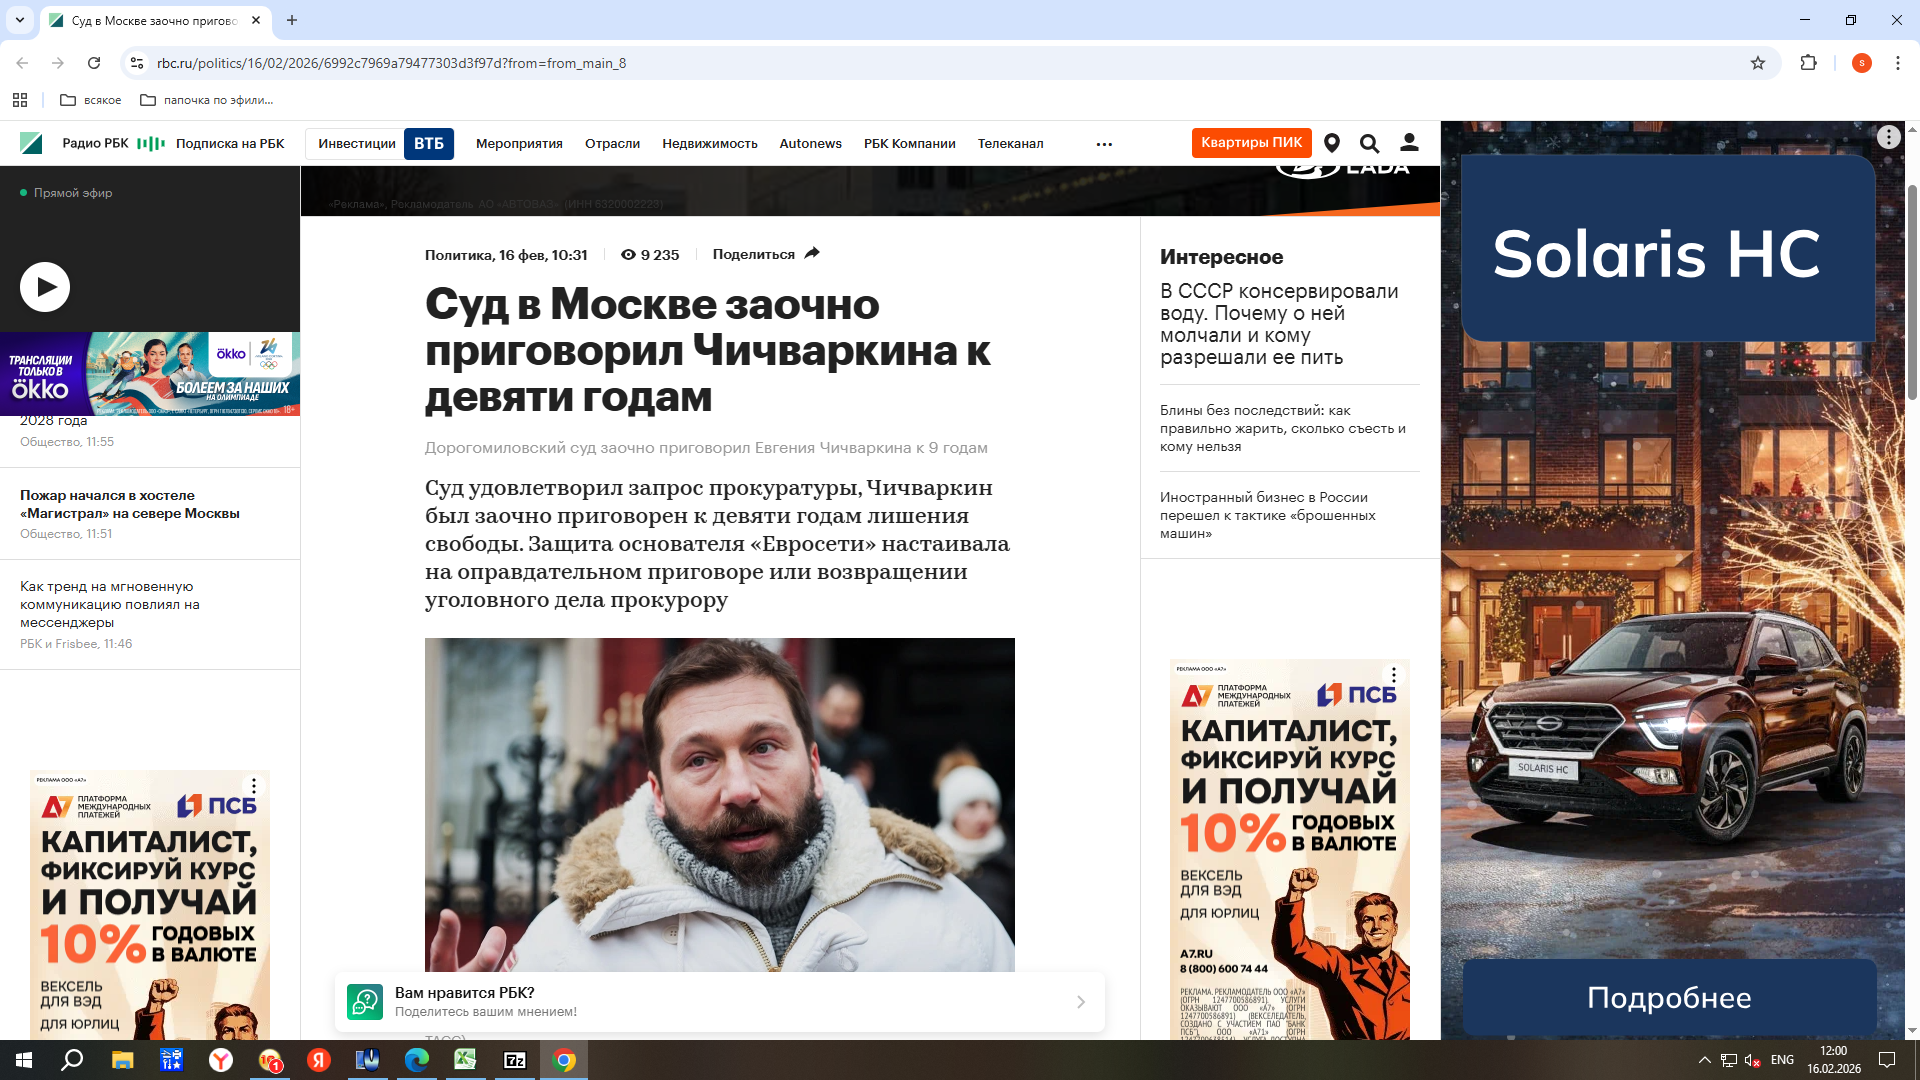Unmute system volume in the tray
Image resolution: width=1920 pixels, height=1080 pixels.
tap(1752, 1060)
